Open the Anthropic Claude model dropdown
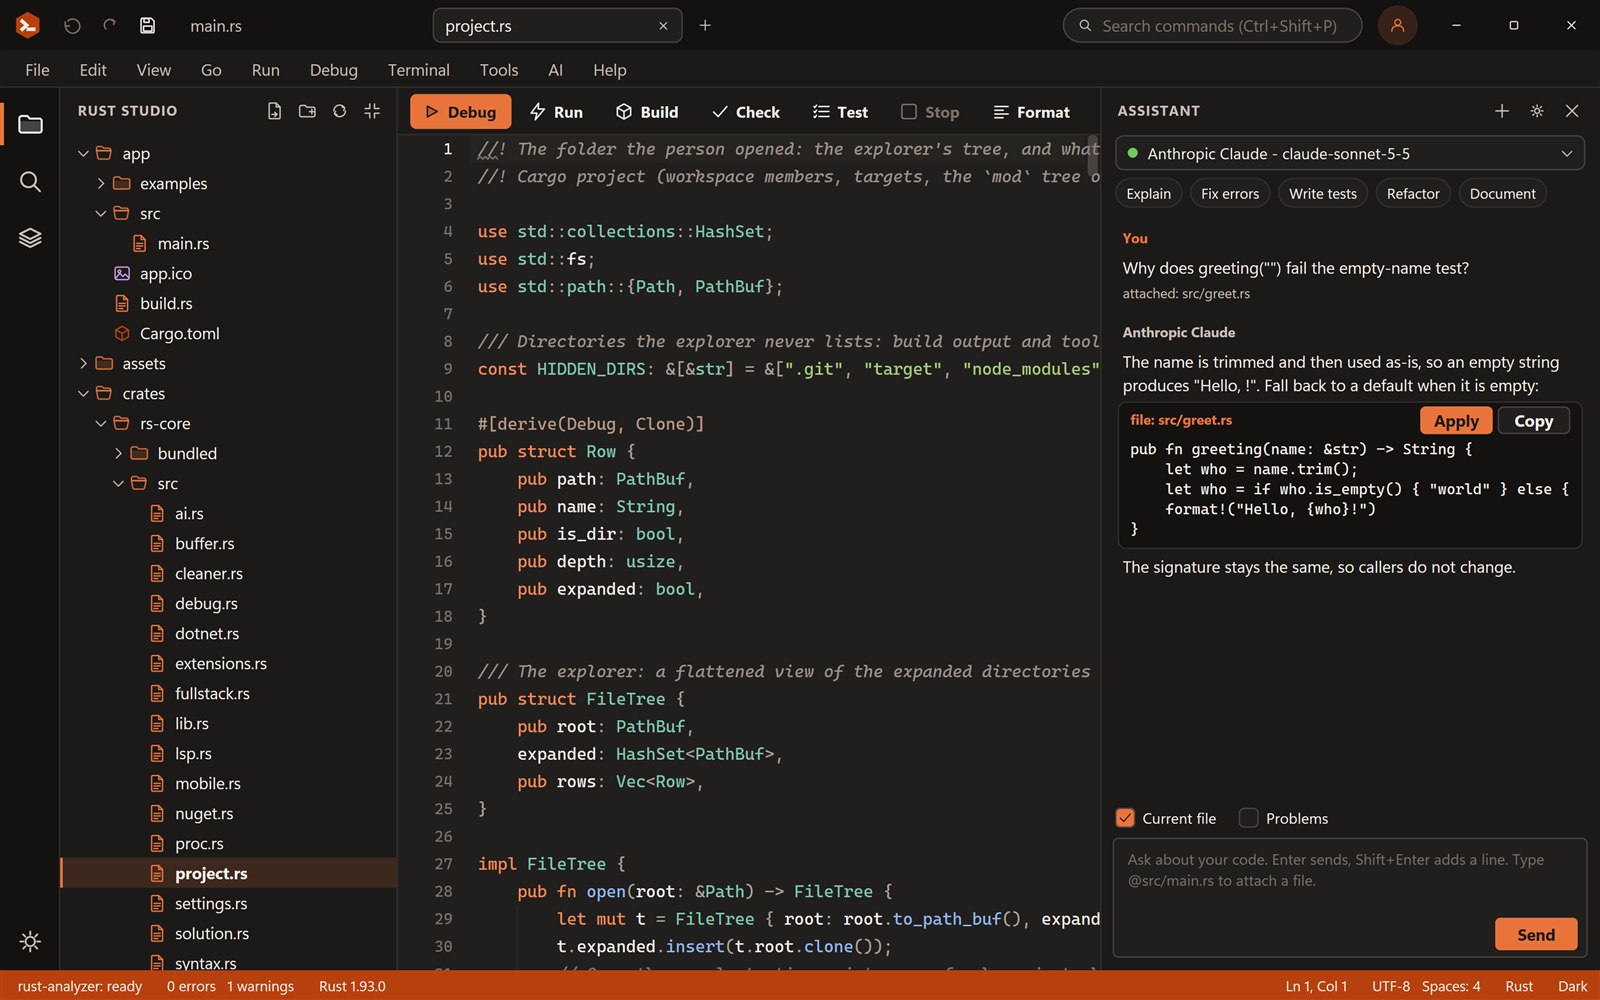Screen dimensions: 1600x1000 1349,154
